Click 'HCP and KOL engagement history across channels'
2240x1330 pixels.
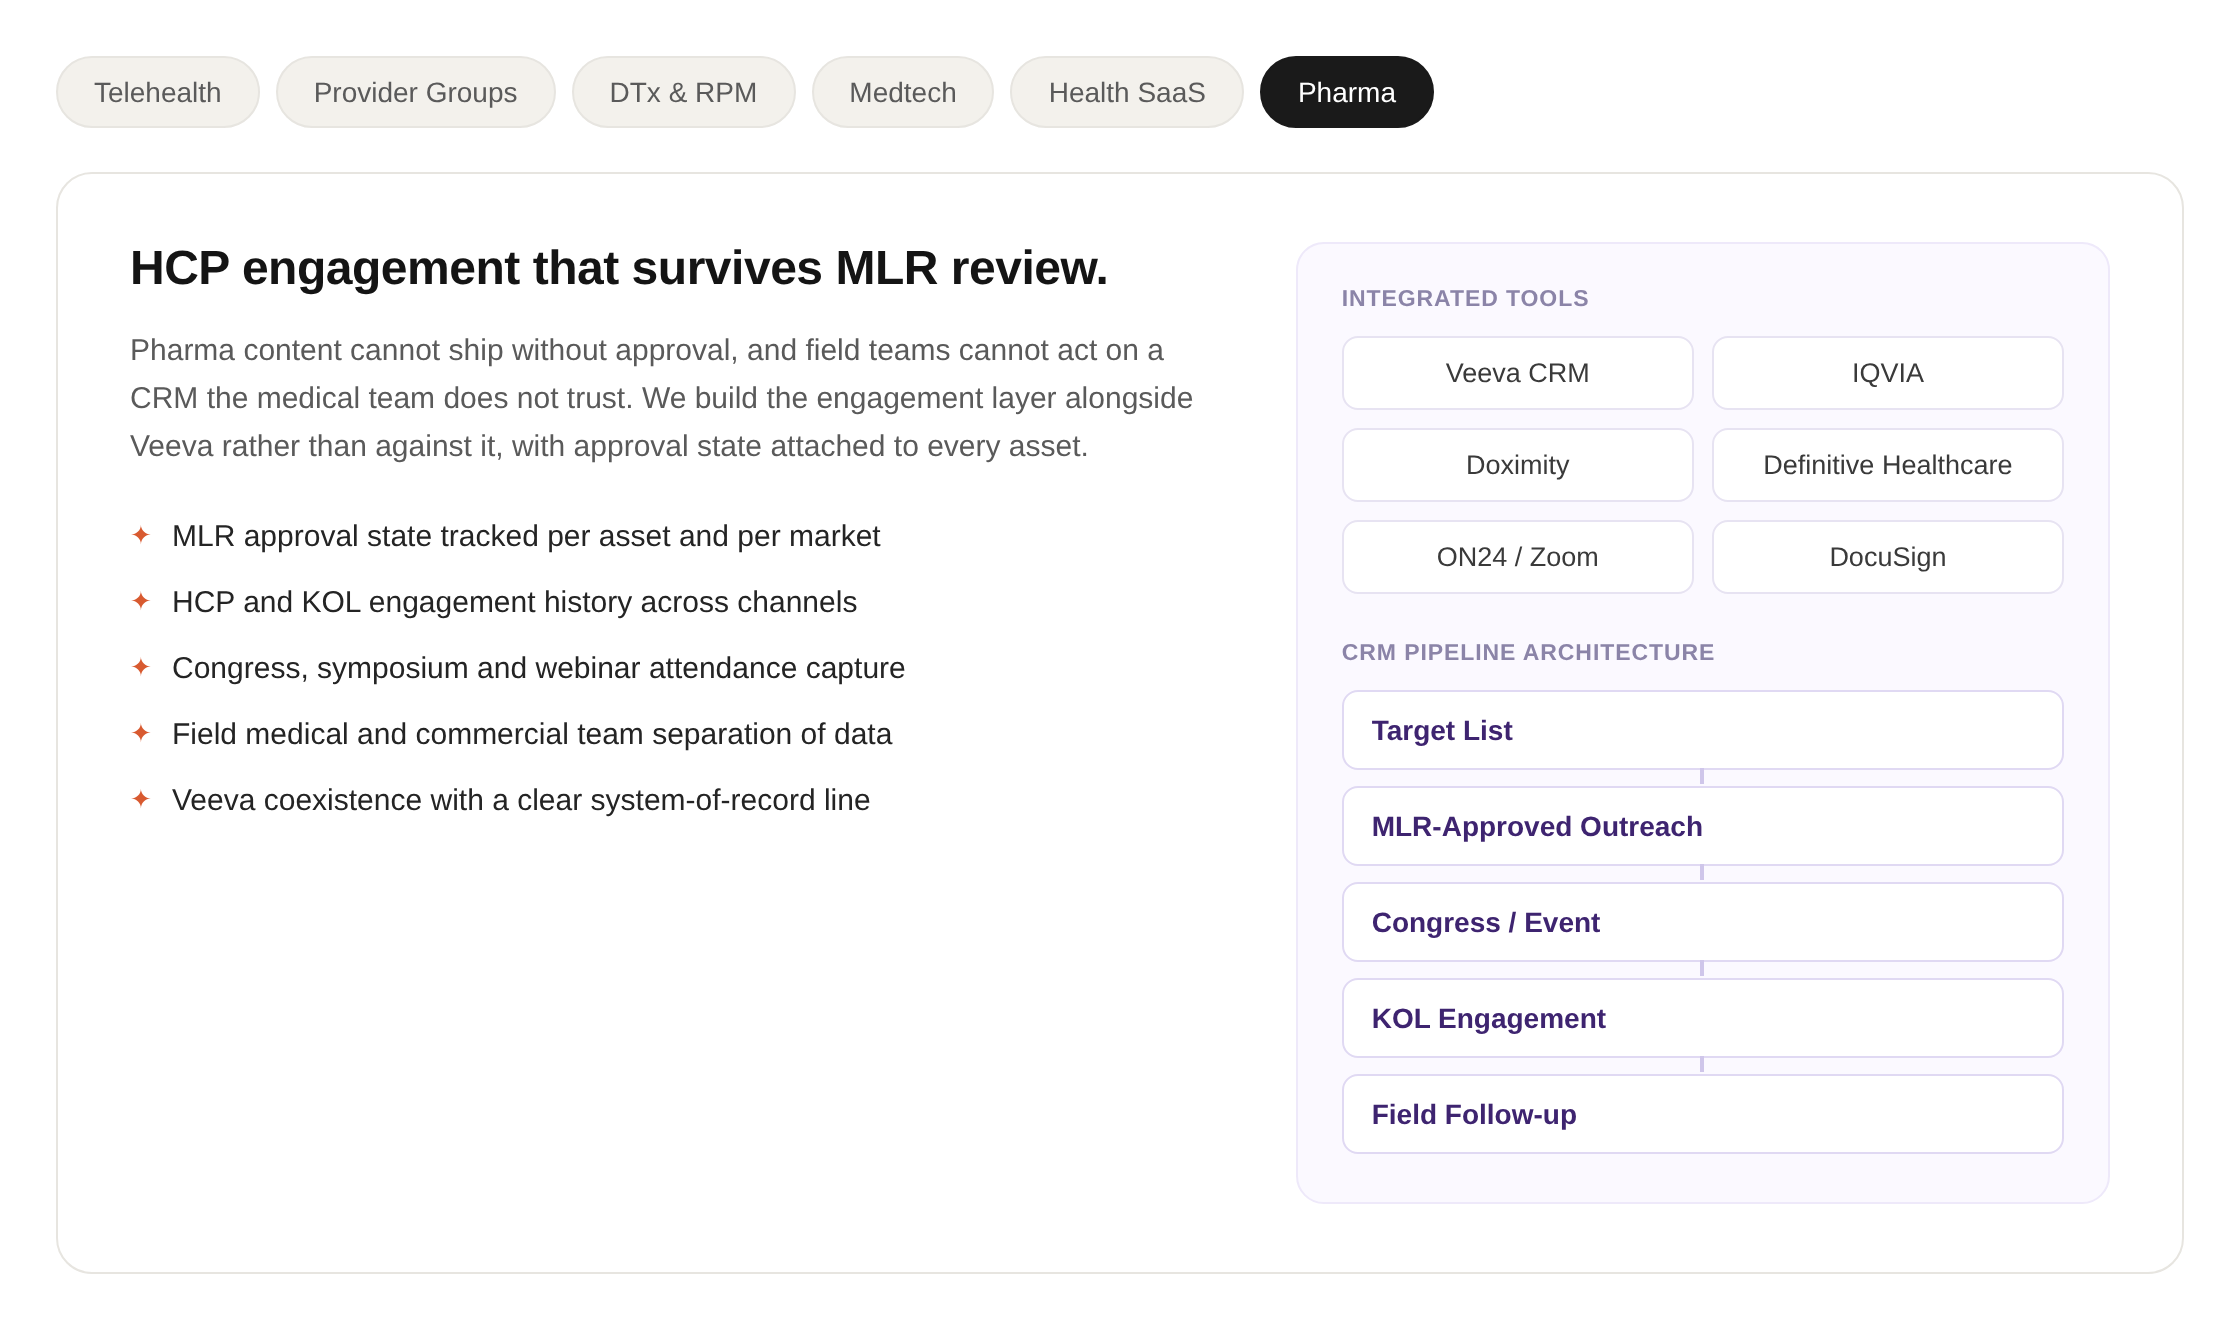point(514,602)
